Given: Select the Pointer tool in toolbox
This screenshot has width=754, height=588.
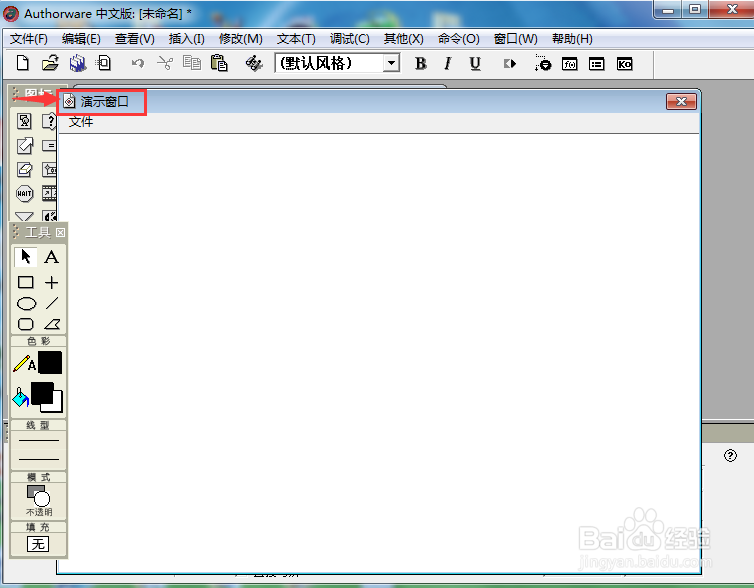Looking at the screenshot, I should (x=26, y=257).
